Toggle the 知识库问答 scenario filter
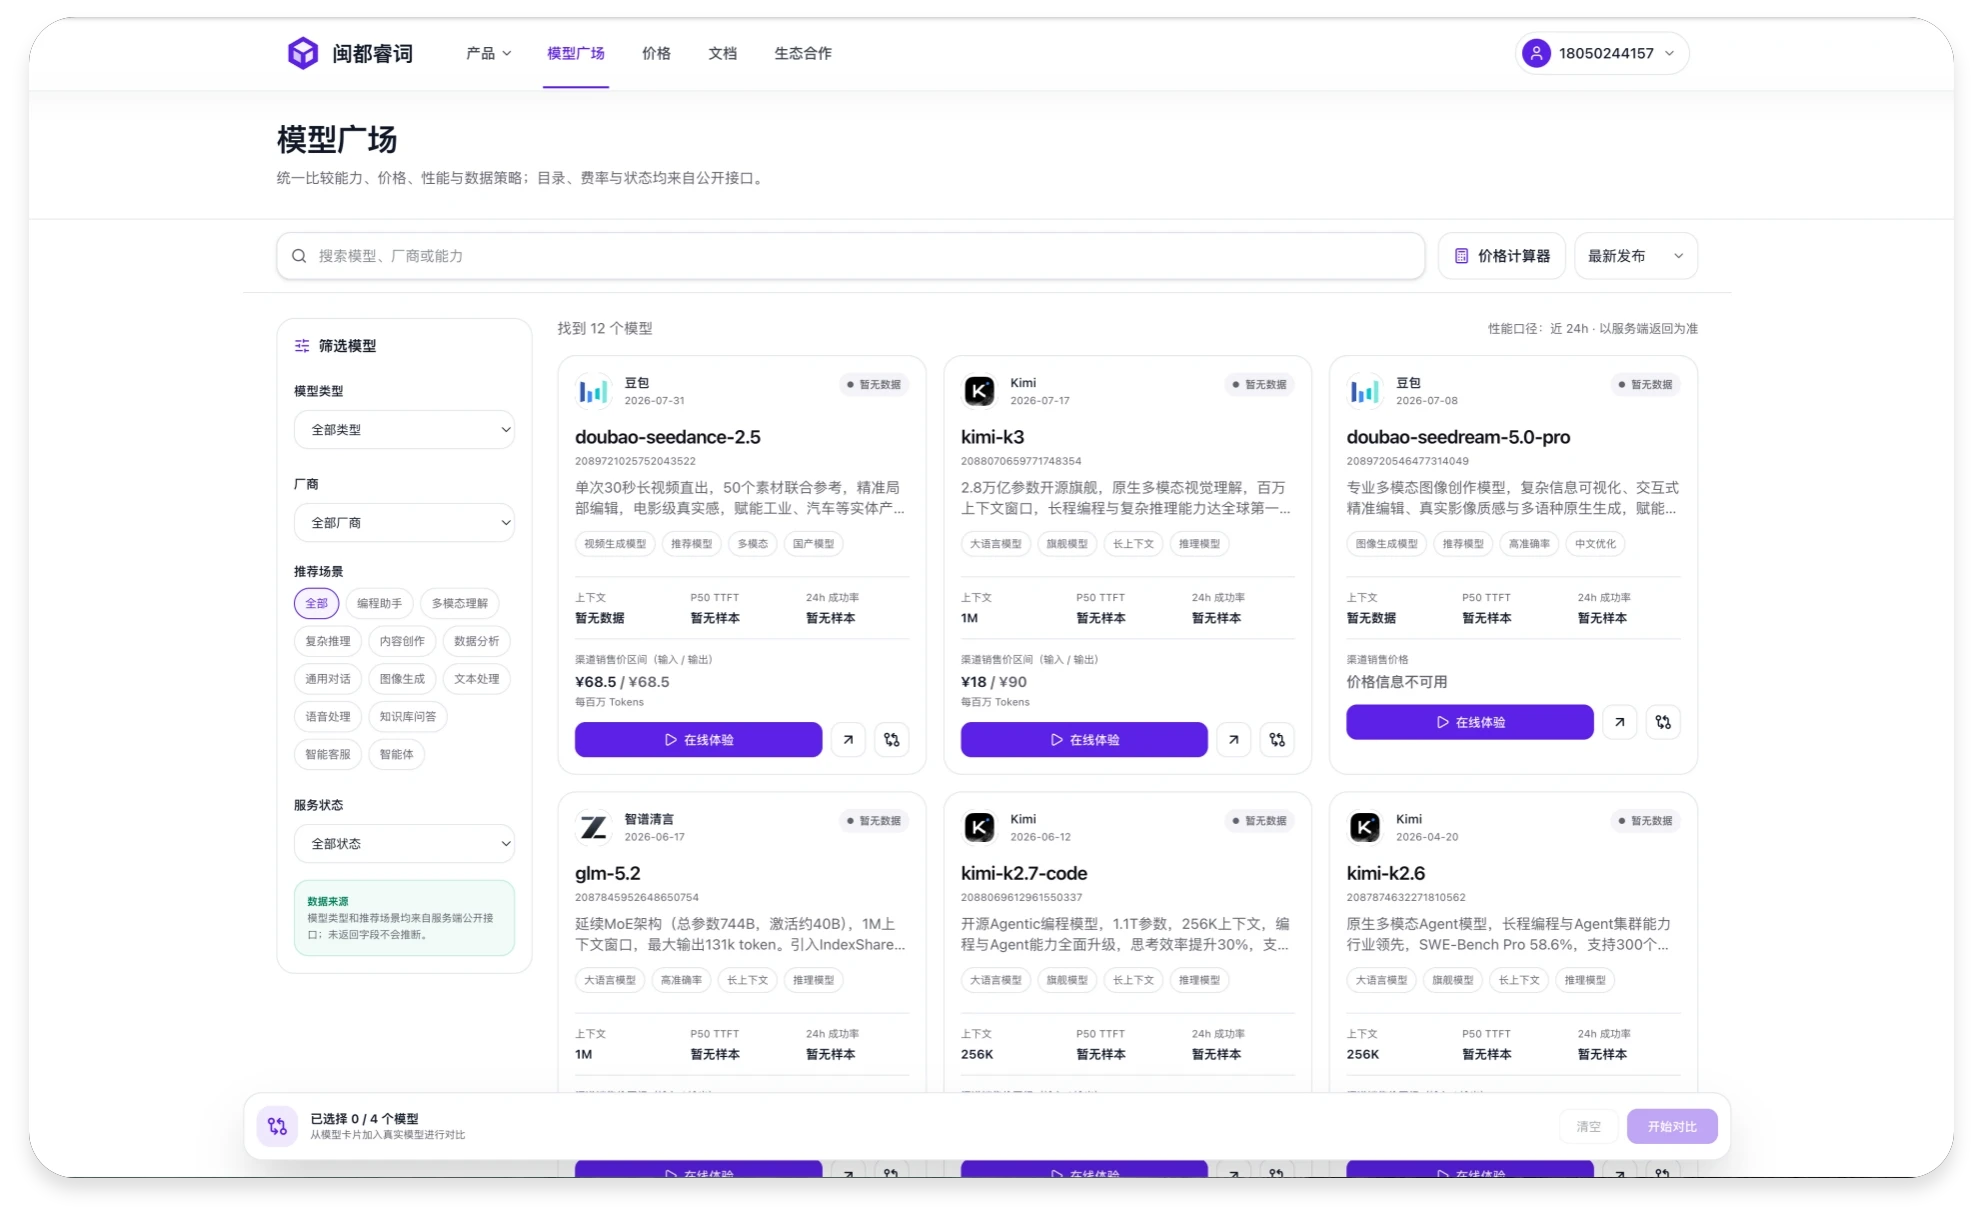This screenshot has height=1219, width=1983. (408, 717)
